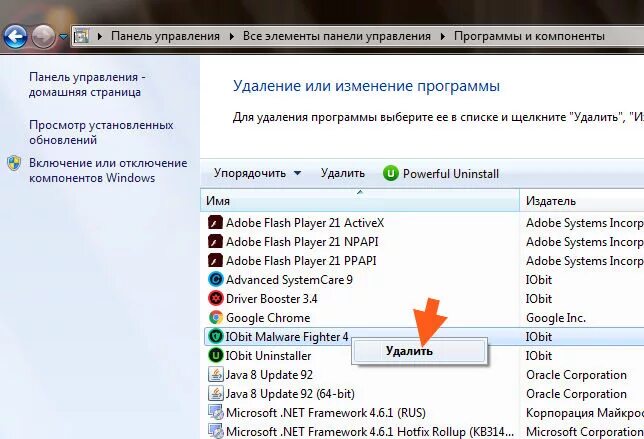644x439 pixels.
Task: Click the Google Chrome icon
Action: tap(215, 317)
